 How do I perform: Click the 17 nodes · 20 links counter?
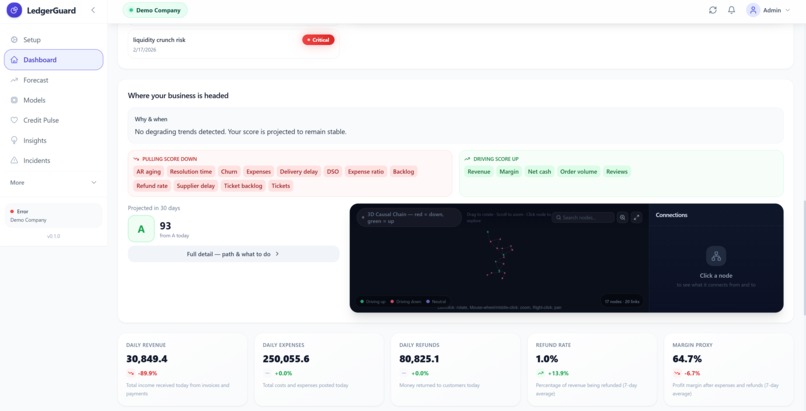(x=622, y=302)
